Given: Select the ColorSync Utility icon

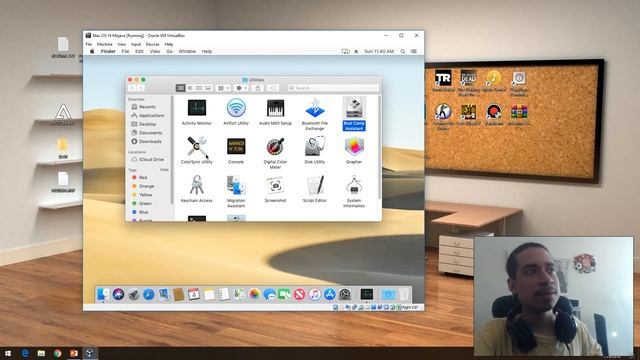Looking at the screenshot, I should click(197, 147).
